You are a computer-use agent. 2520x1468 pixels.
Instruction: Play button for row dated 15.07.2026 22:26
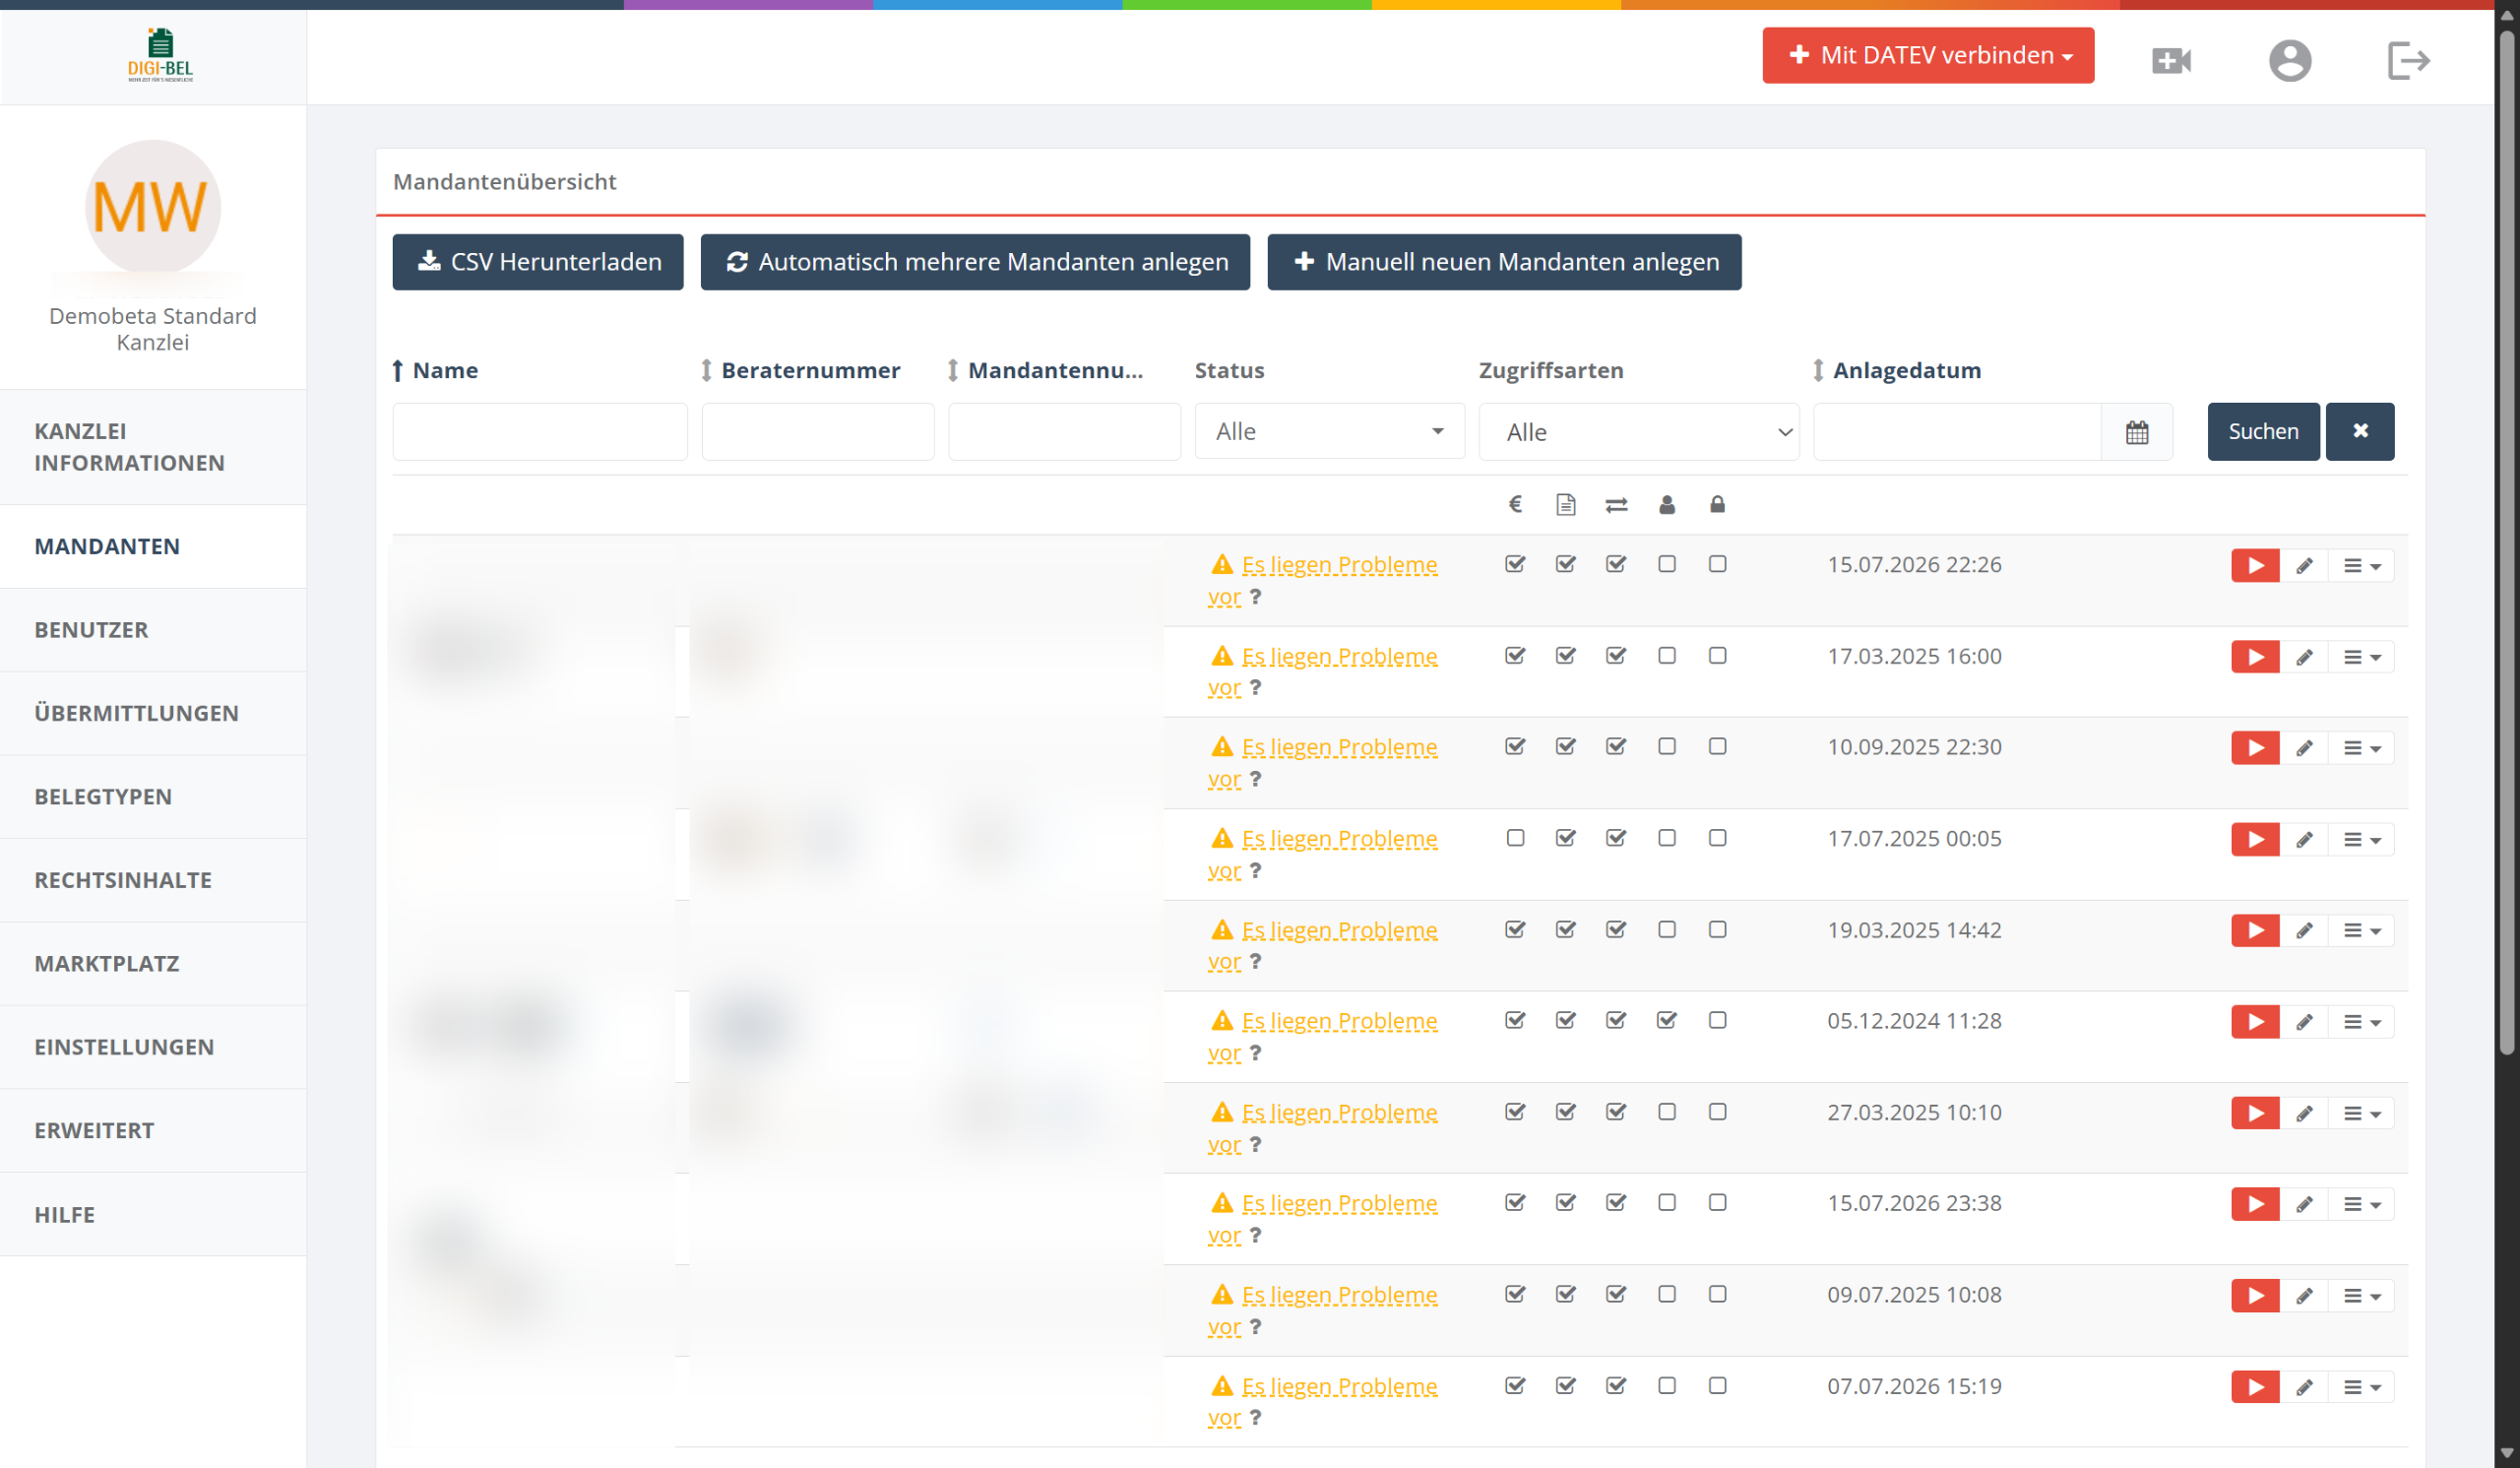pos(2255,565)
